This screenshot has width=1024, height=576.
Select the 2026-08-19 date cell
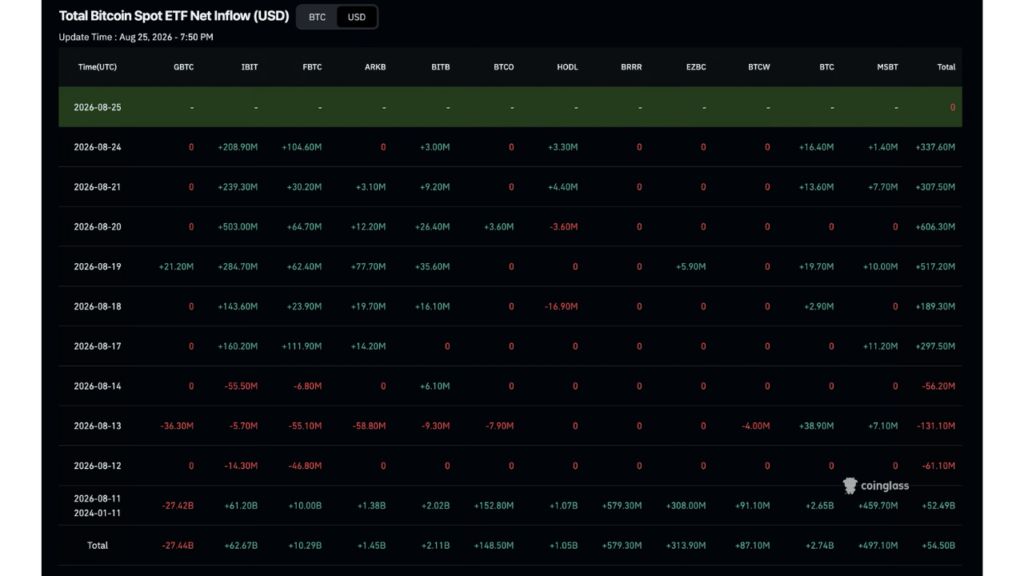point(97,266)
